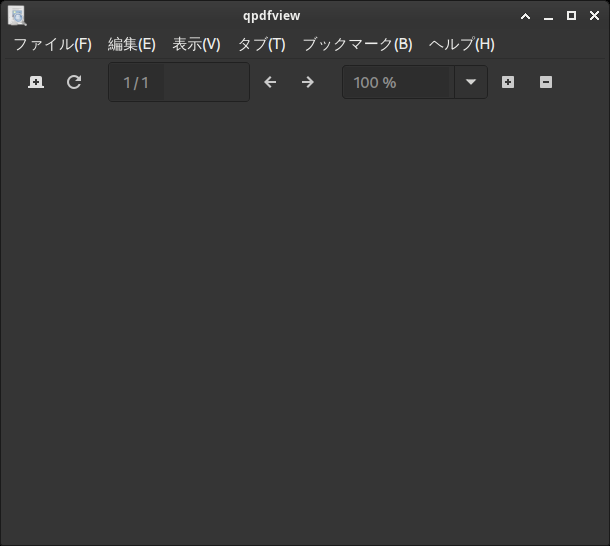Go to next page with right arrow
Viewport: 610px width, 546px height.
[308, 82]
